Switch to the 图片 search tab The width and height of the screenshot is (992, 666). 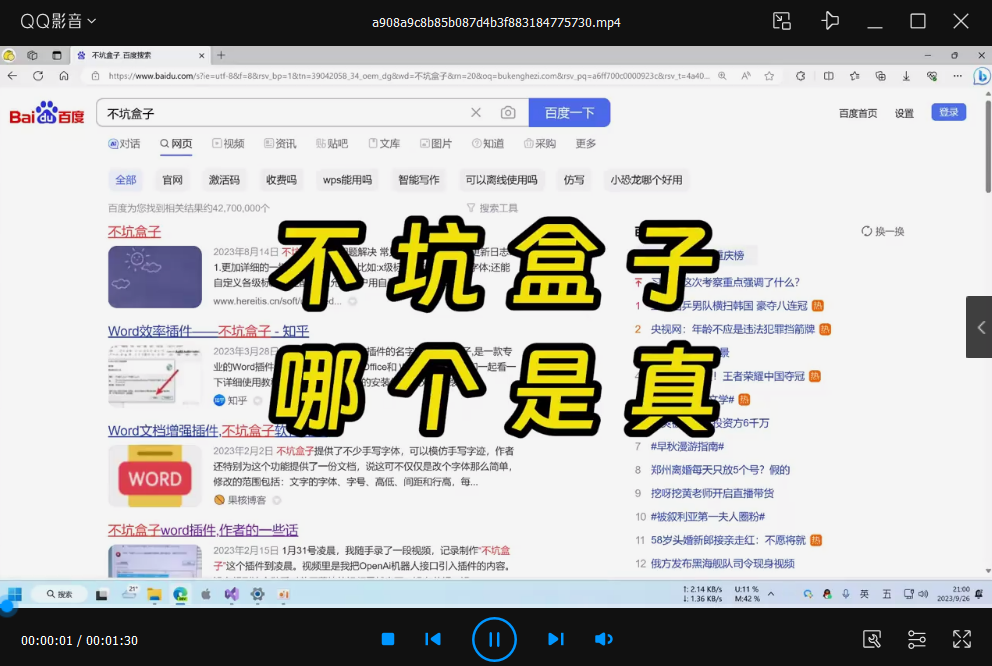(x=436, y=144)
